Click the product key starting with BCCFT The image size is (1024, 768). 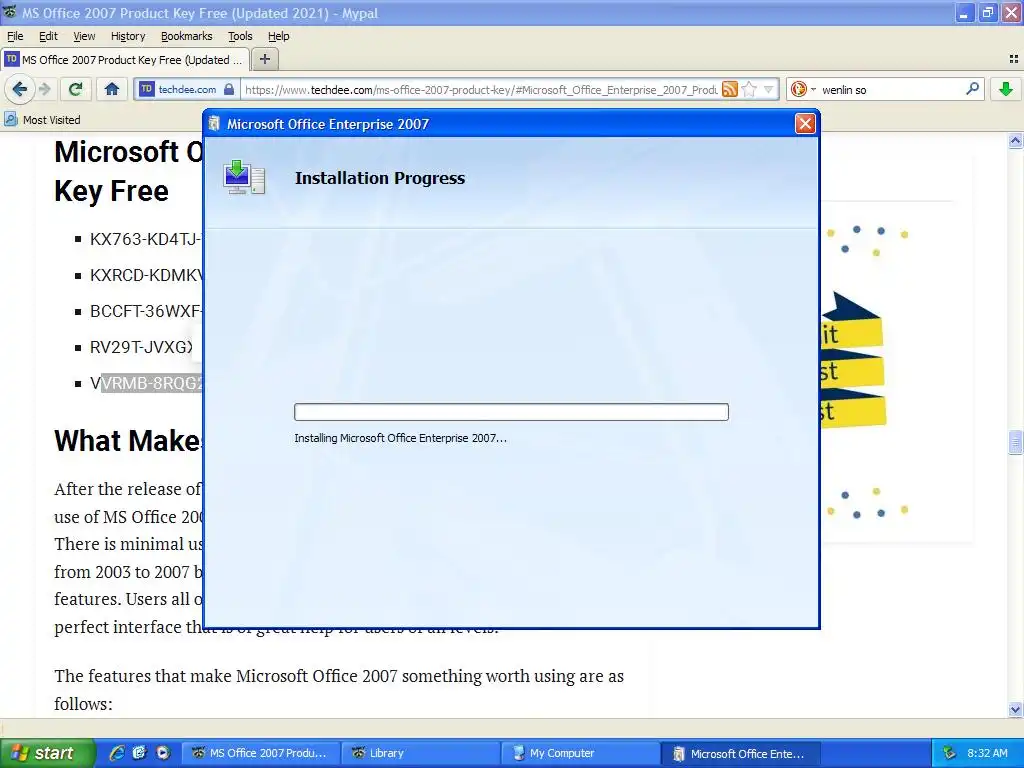[146, 311]
